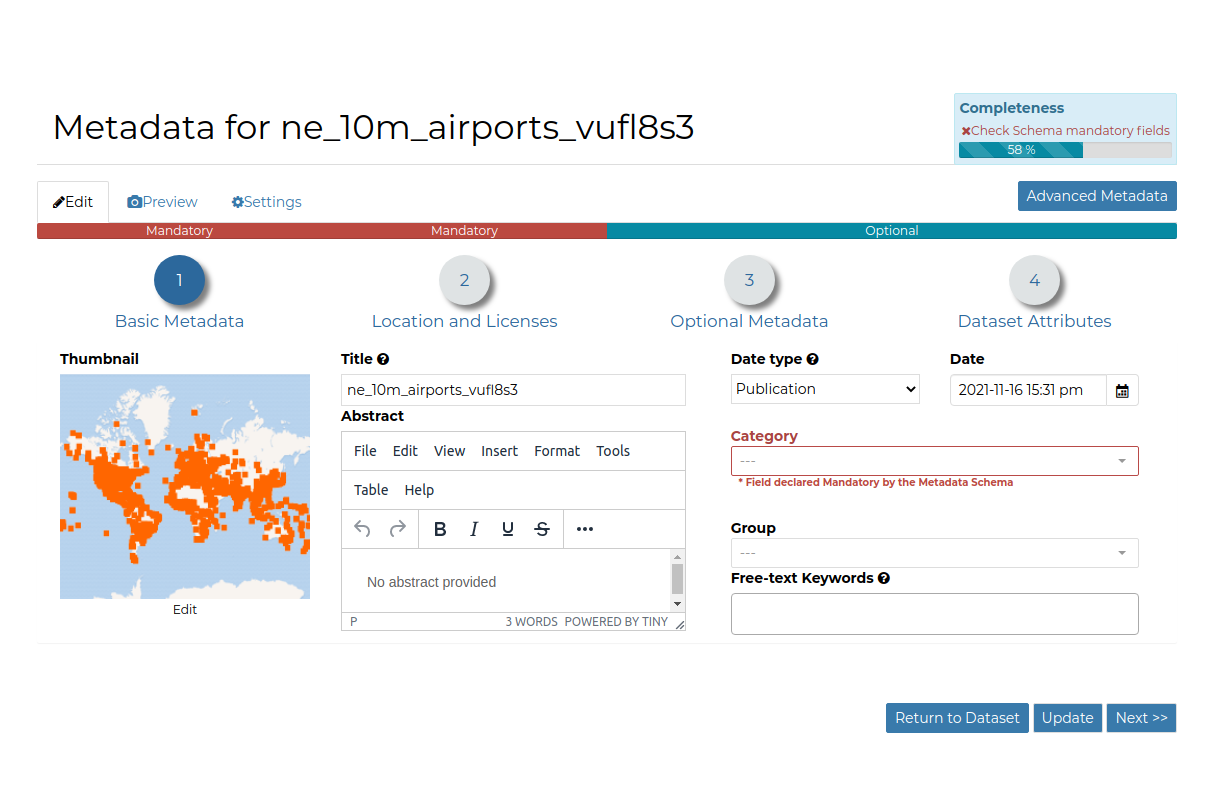Toggle bold formatting in the abstract editor
Screen dimensions: 1214x800
click(440, 528)
